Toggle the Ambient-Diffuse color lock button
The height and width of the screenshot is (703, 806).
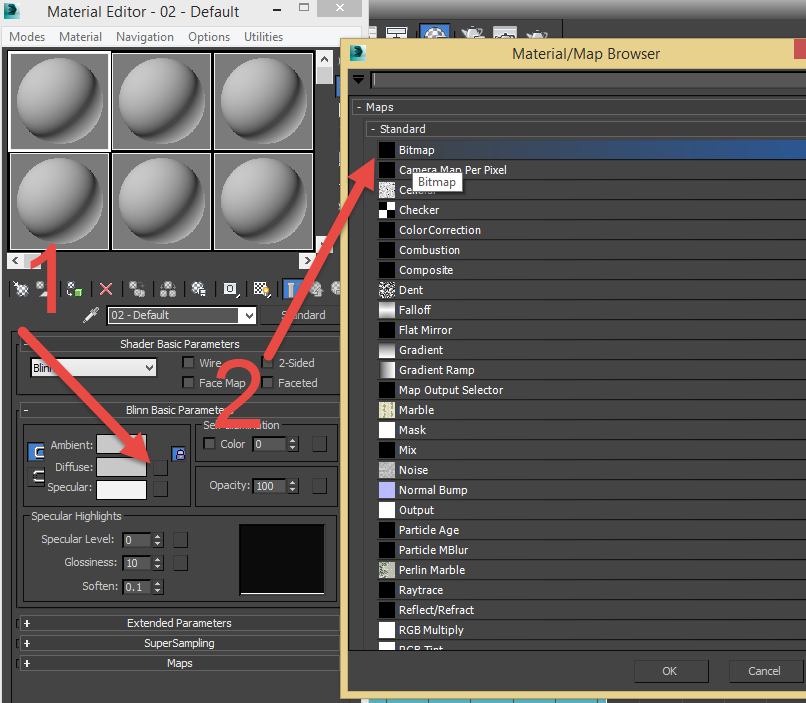pyautogui.click(x=36, y=452)
